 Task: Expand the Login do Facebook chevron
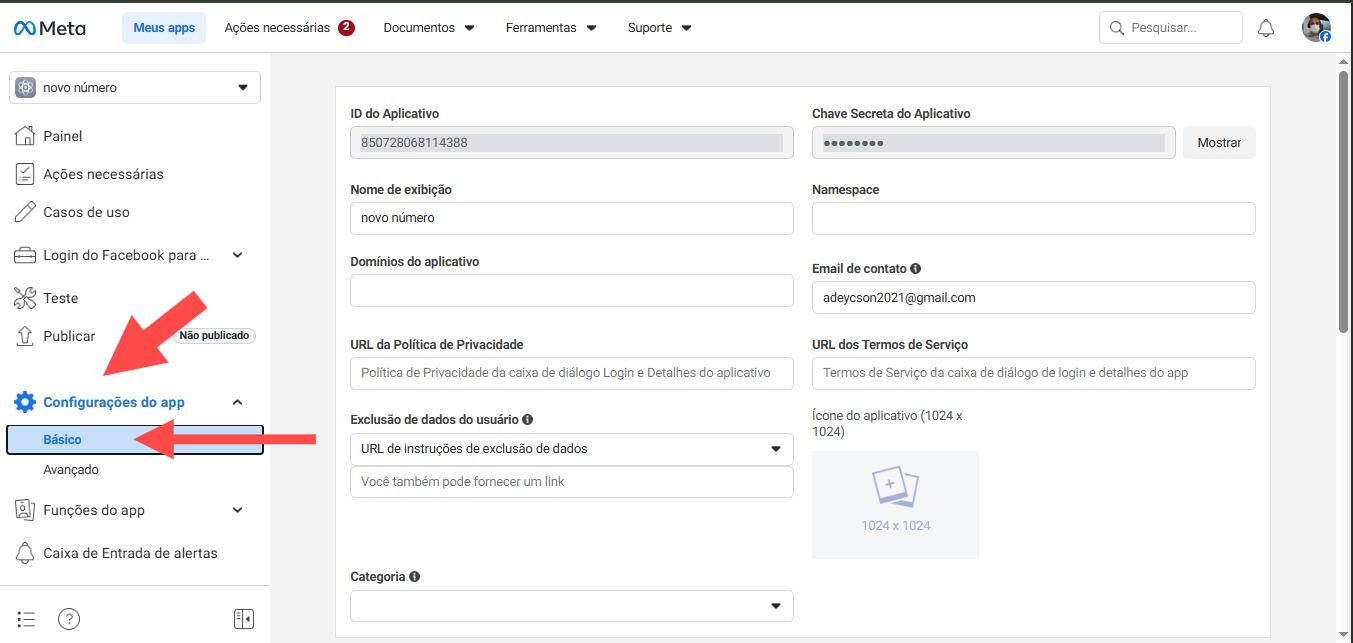click(x=238, y=255)
